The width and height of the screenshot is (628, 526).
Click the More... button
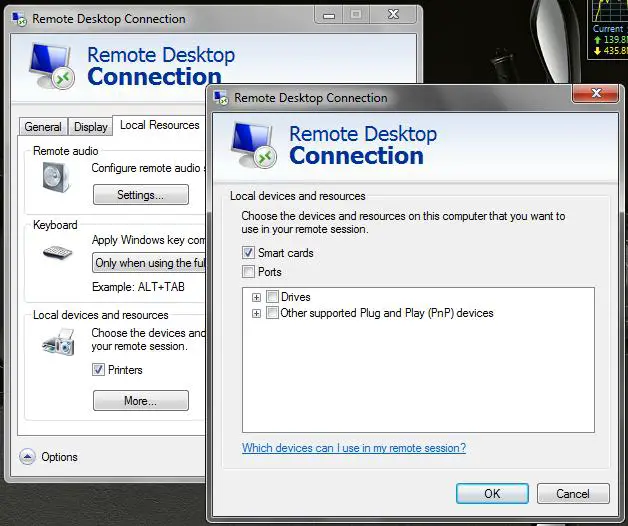141,401
